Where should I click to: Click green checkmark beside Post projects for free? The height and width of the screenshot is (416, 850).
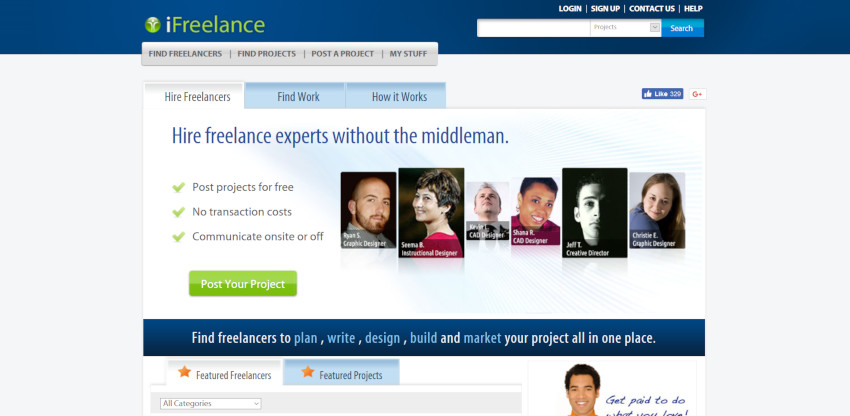[x=178, y=187]
